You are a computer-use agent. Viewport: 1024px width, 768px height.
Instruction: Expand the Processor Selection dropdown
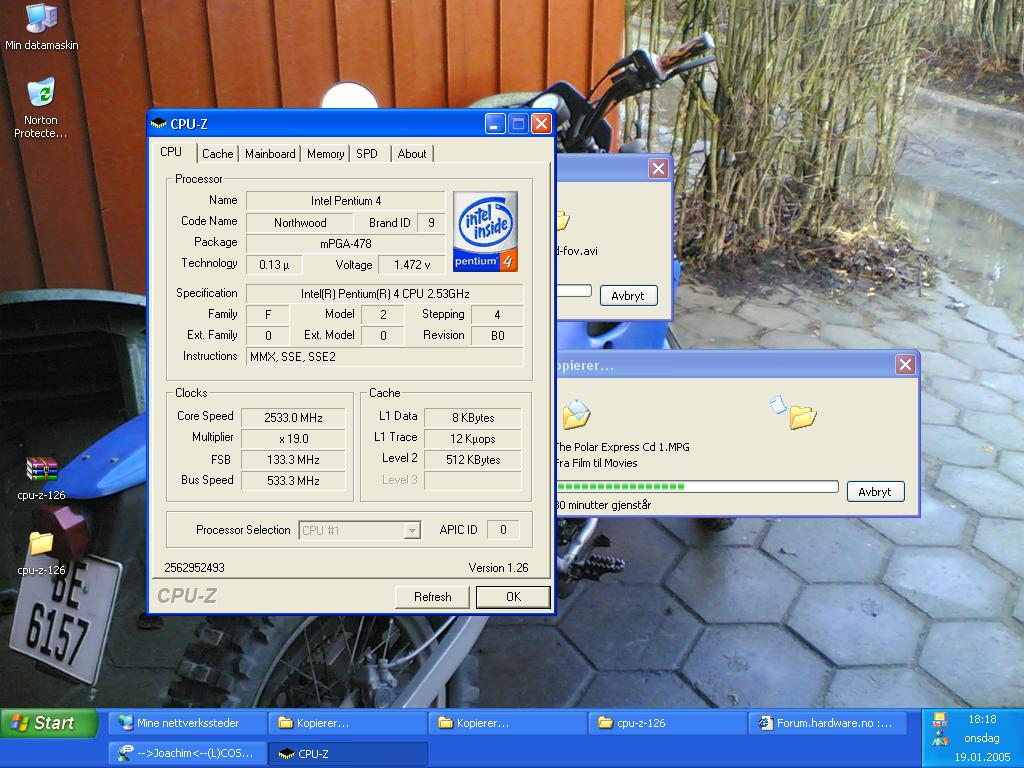(411, 530)
